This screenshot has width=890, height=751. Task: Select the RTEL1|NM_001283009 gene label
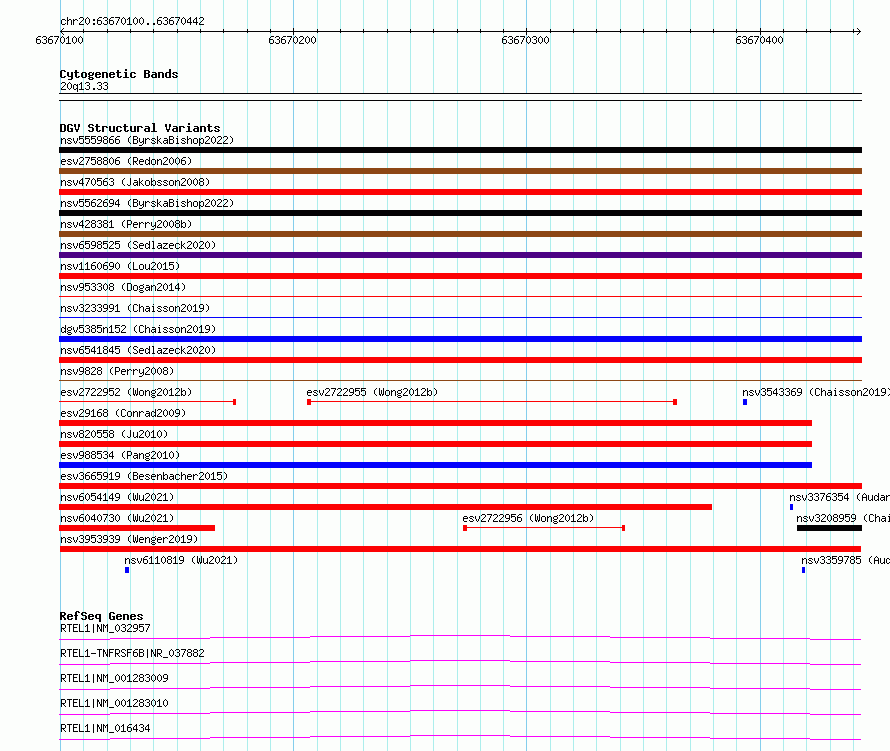(x=114, y=678)
